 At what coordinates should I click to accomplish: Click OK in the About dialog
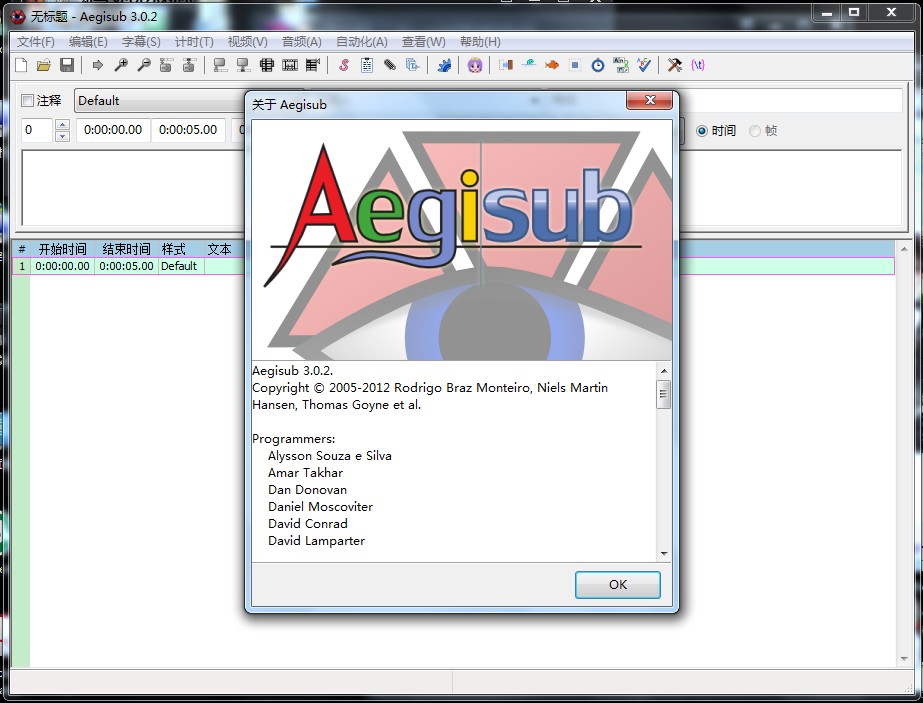[617, 585]
